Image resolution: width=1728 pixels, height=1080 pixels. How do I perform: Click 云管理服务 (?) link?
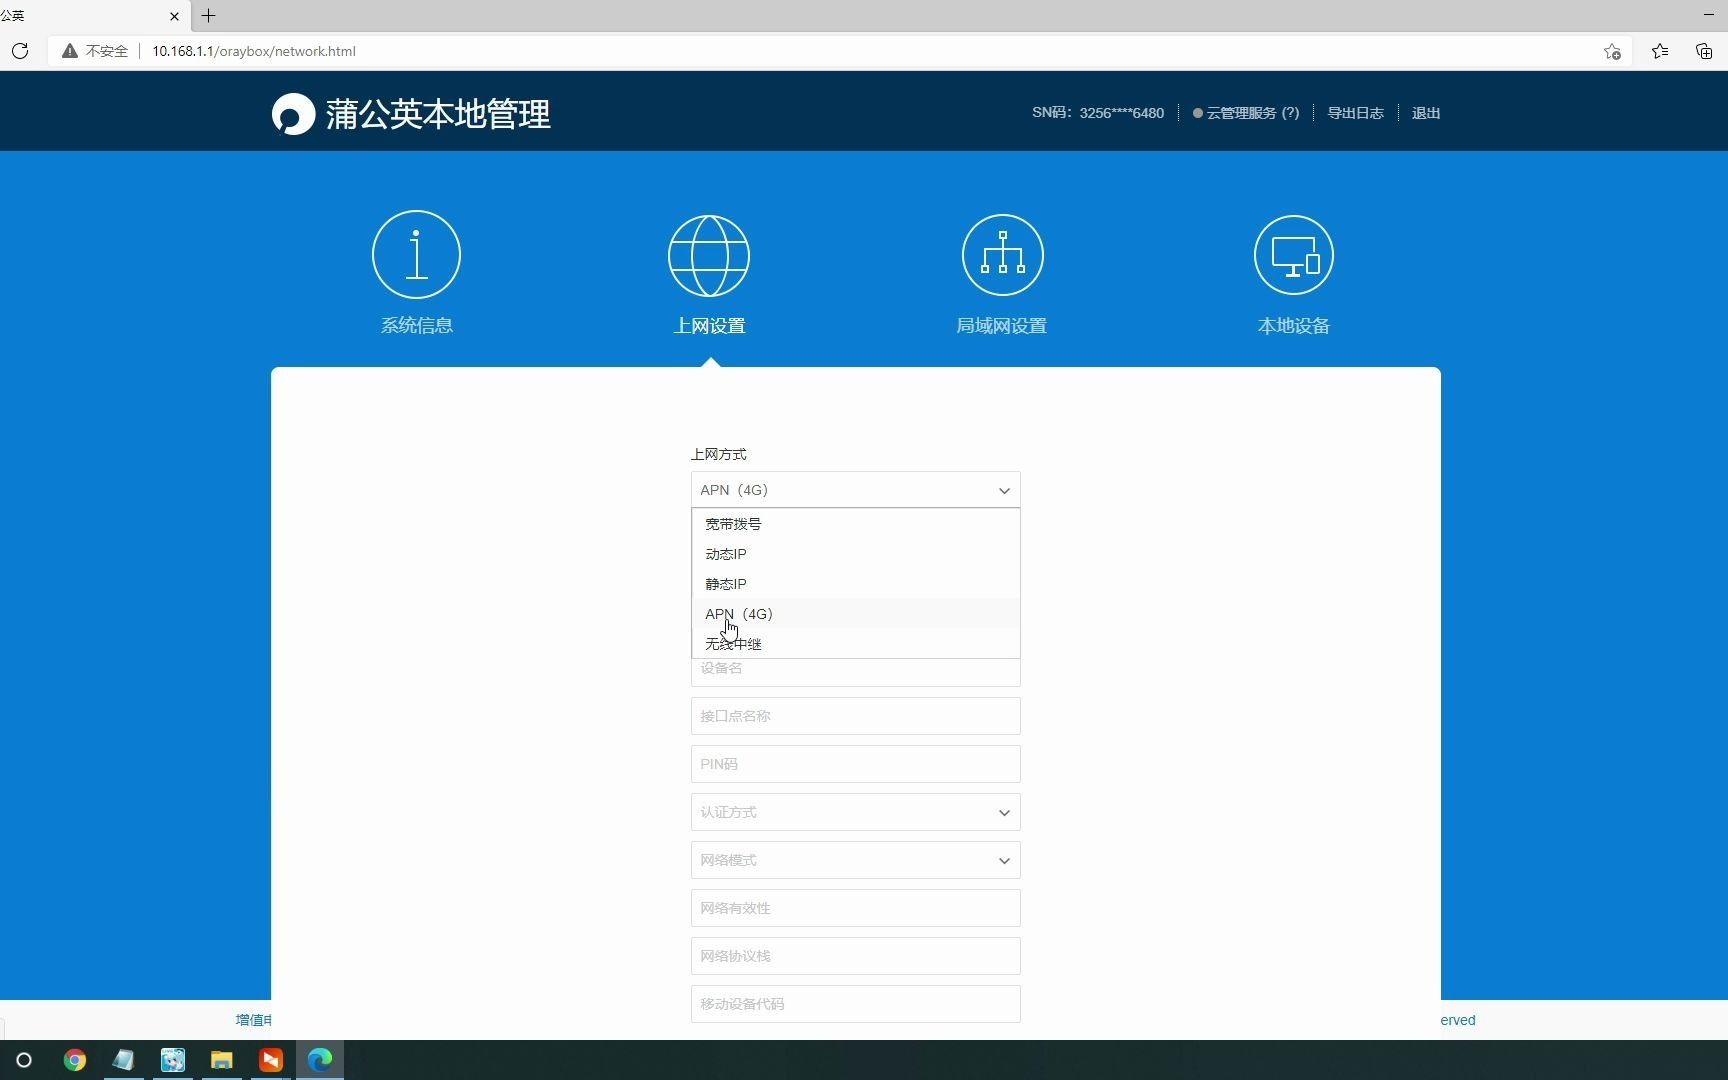pyautogui.click(x=1252, y=113)
